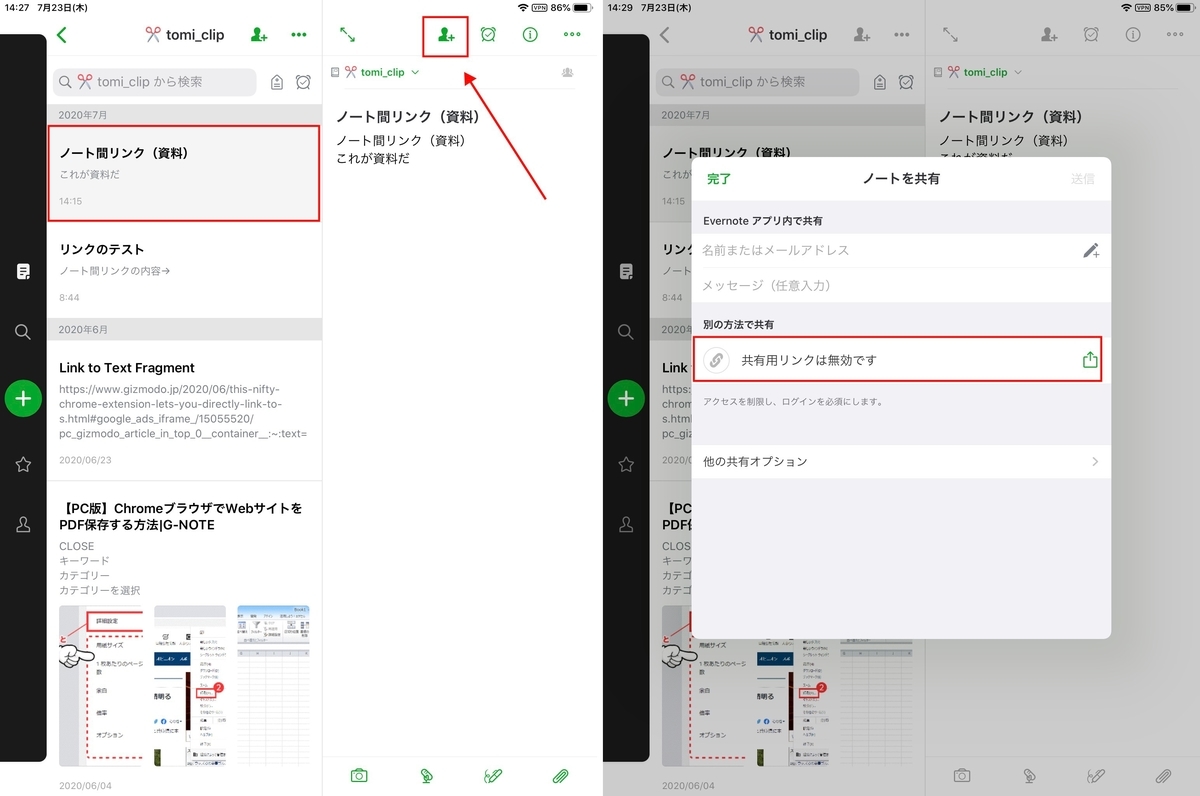
Task: Set a reminder via alarm clock icon, left note toolbar
Action: (x=488, y=34)
